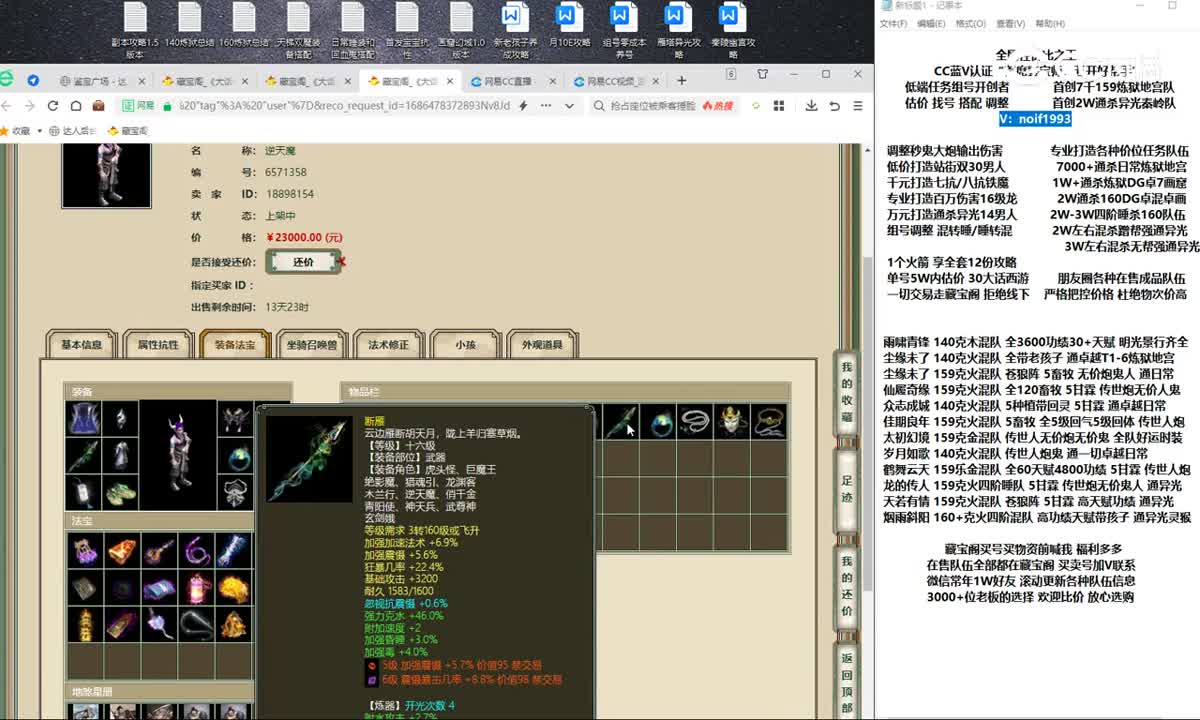
Task: Go to the browser home page
Action: (74, 105)
